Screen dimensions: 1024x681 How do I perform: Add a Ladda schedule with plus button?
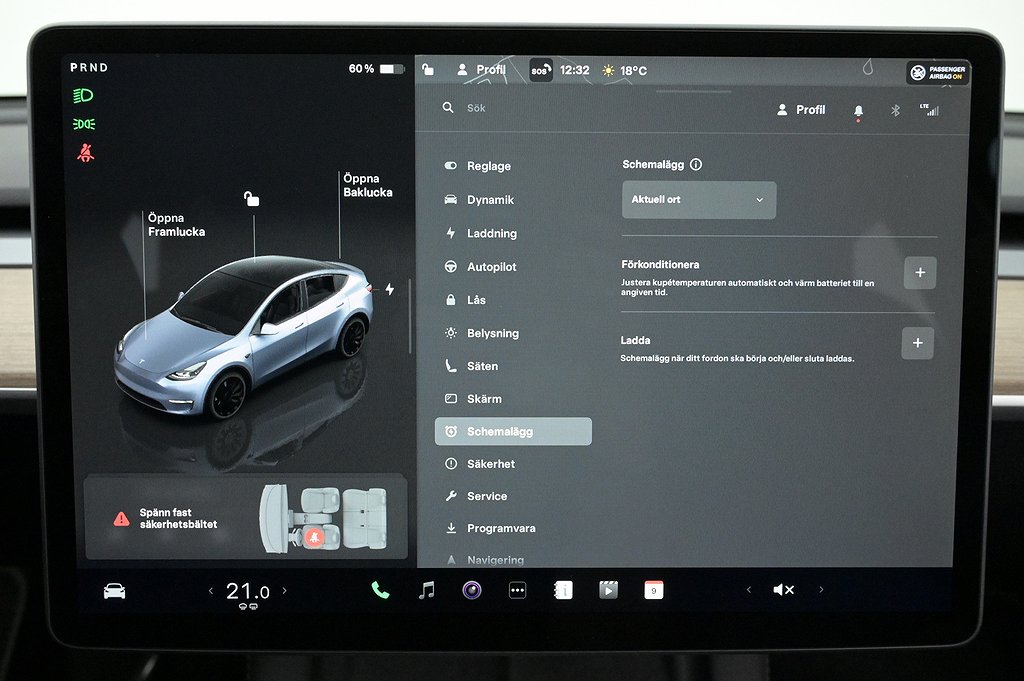pos(918,343)
